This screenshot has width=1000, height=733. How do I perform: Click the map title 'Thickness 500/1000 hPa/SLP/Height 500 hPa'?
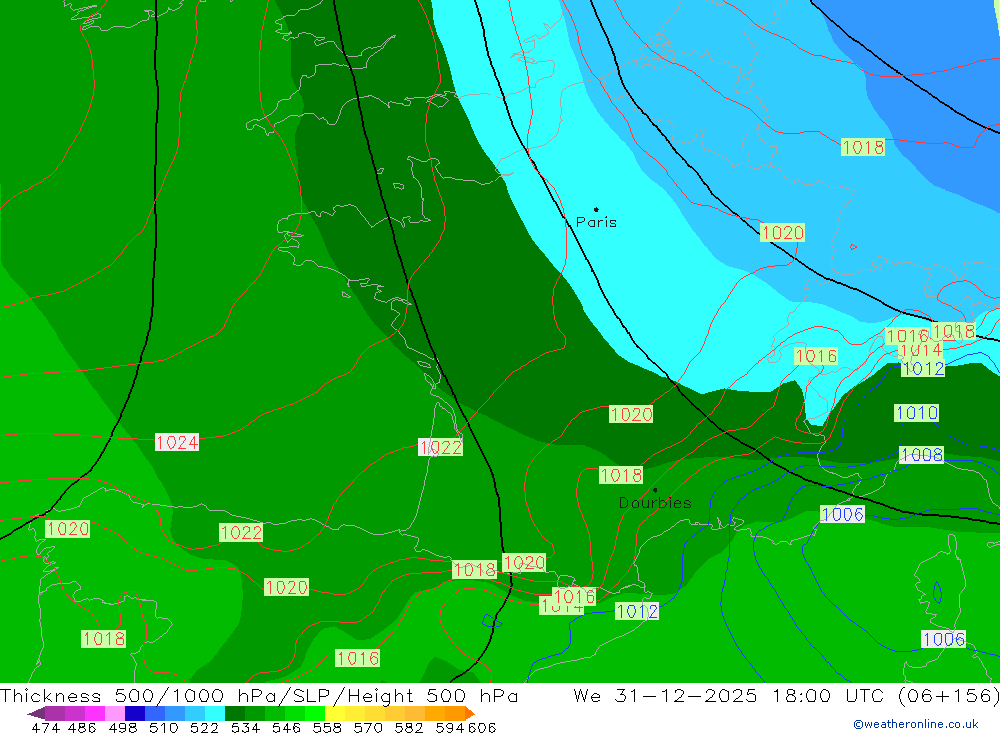[259, 695]
